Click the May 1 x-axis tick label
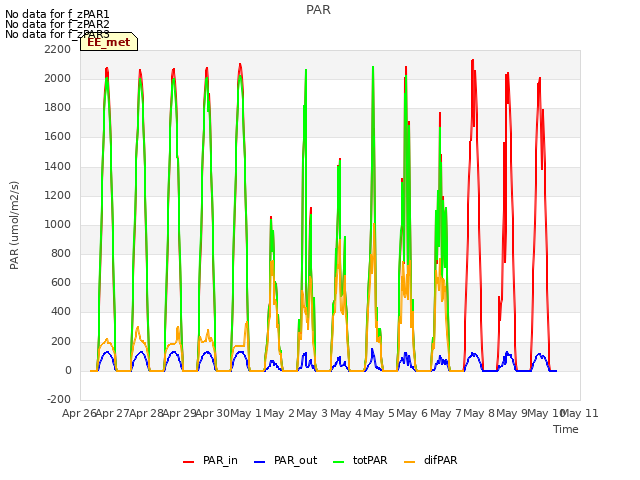The height and width of the screenshot is (480, 640). (x=246, y=413)
